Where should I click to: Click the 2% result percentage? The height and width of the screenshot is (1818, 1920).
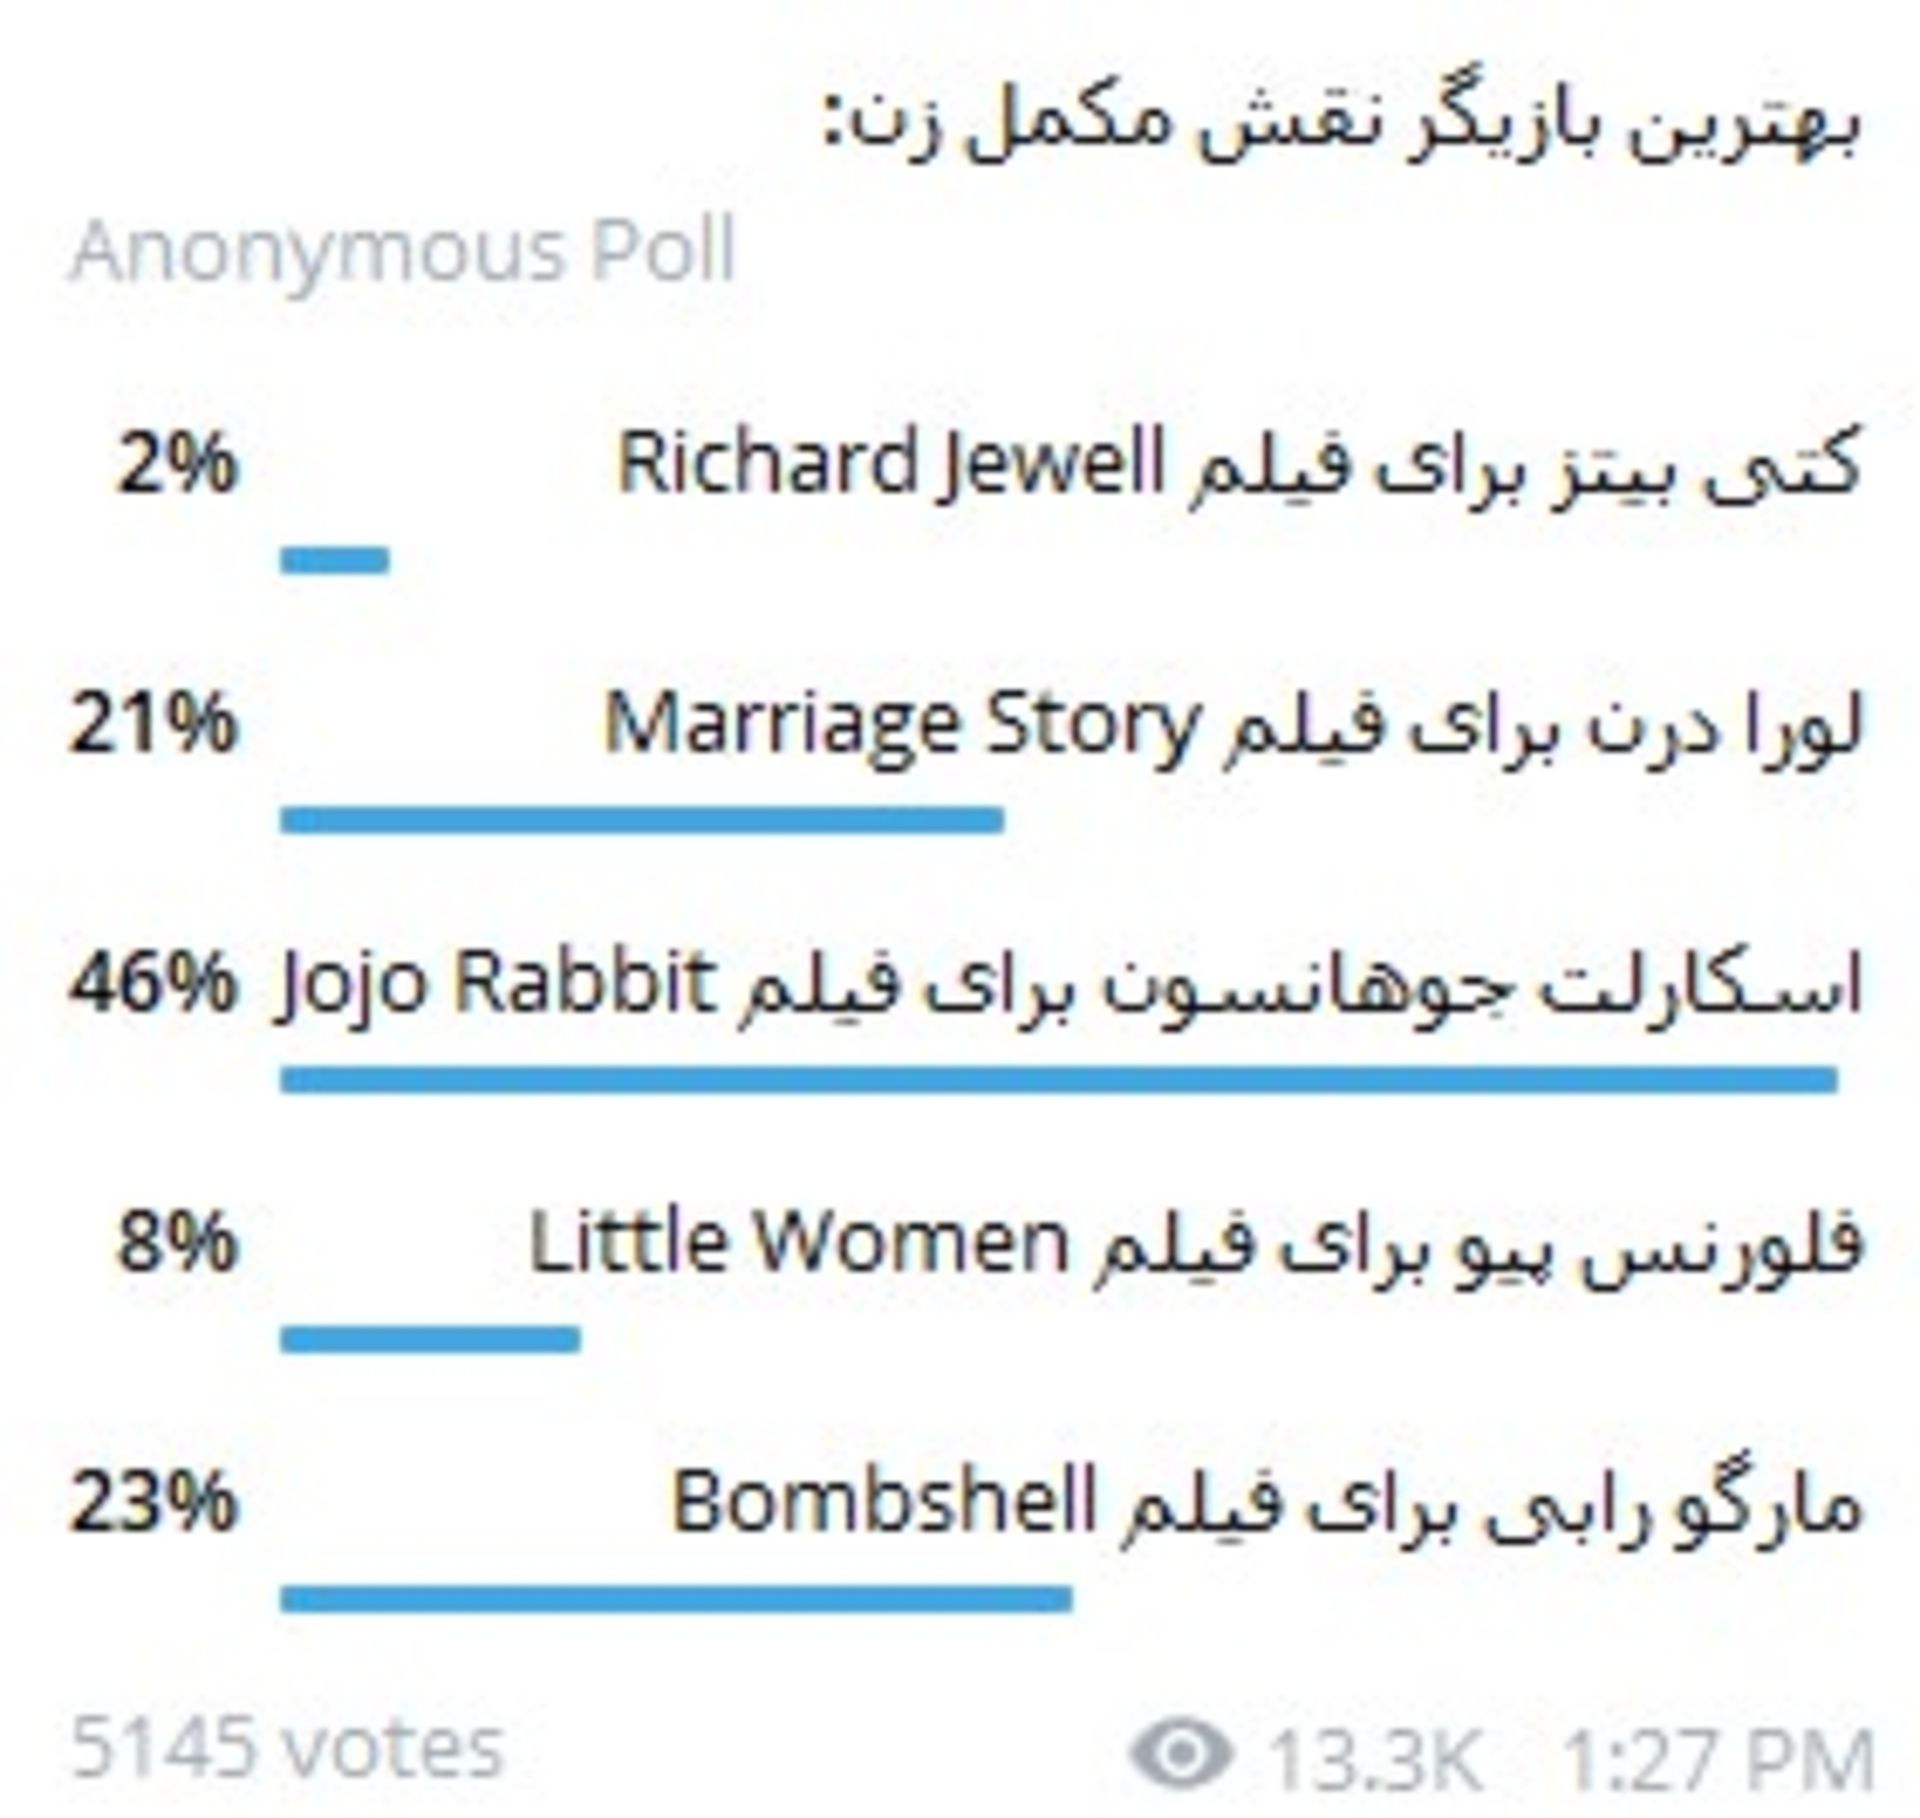[178, 464]
